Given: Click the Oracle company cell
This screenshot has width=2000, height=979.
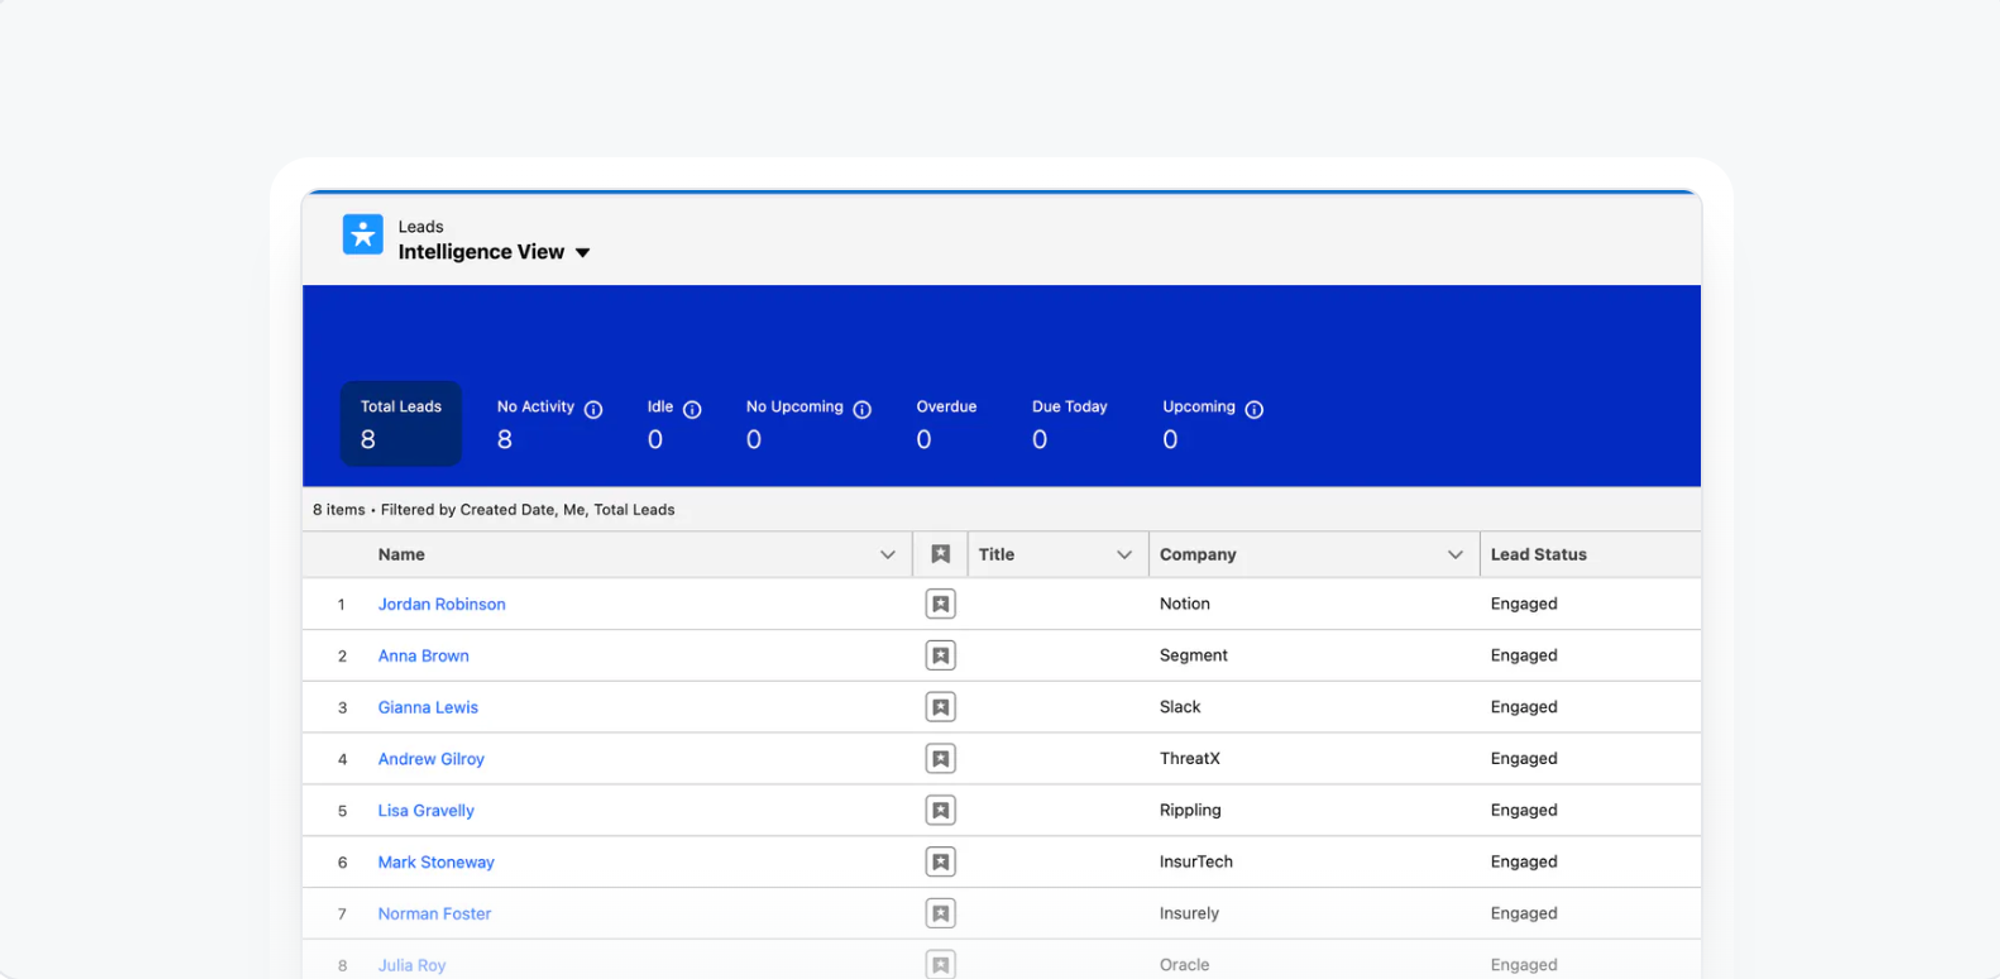Looking at the screenshot, I should (x=1184, y=965).
